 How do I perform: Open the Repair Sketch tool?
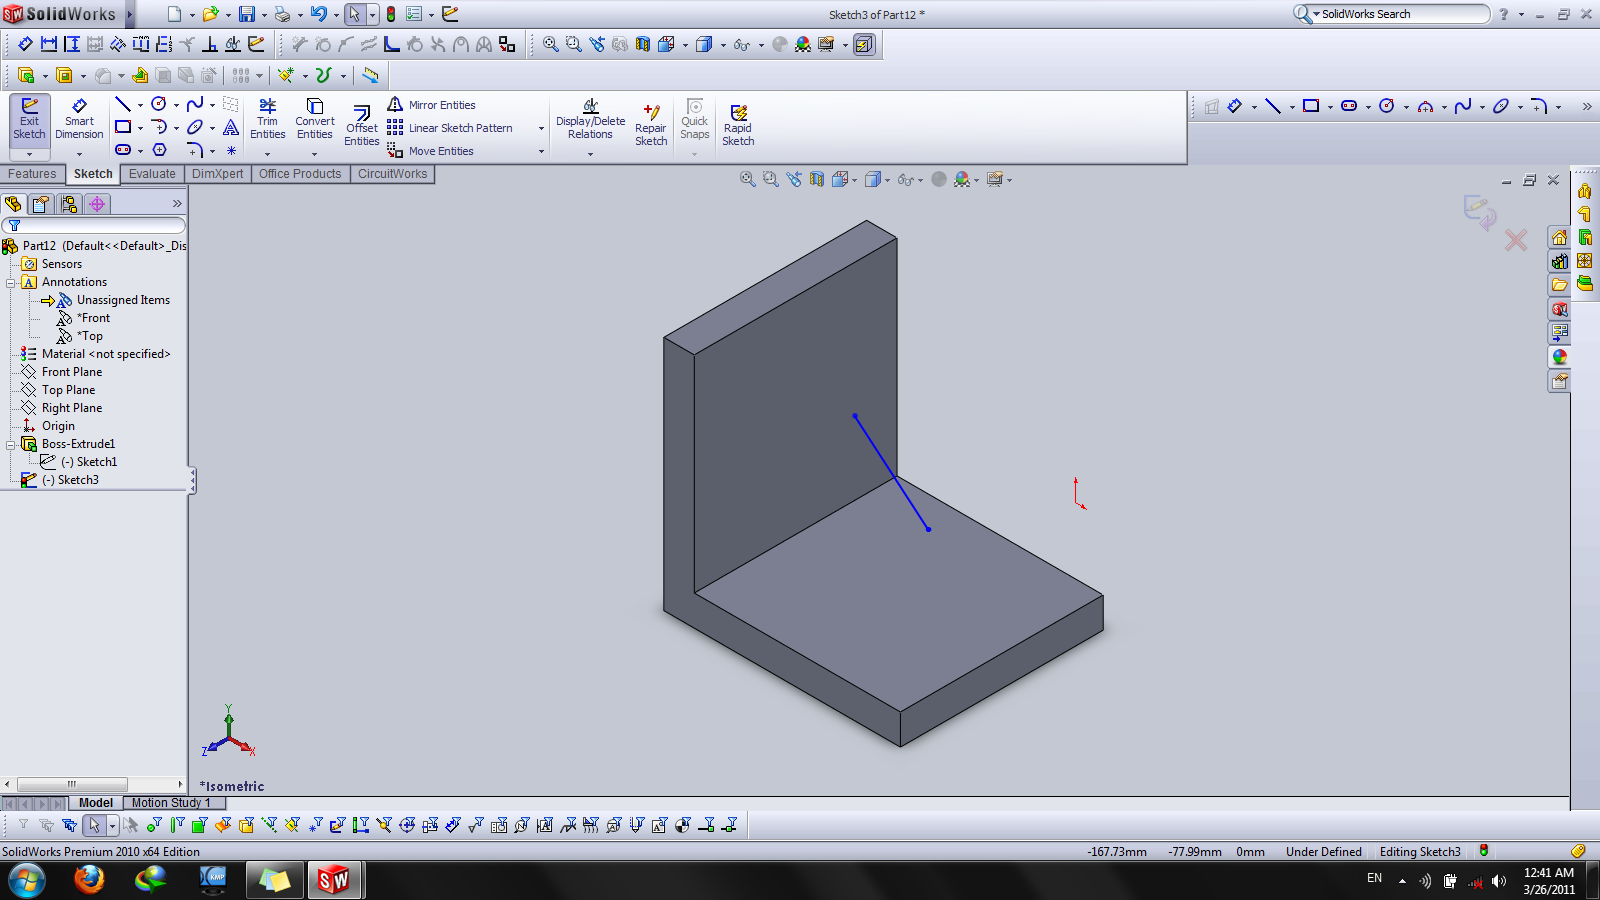pos(651,125)
